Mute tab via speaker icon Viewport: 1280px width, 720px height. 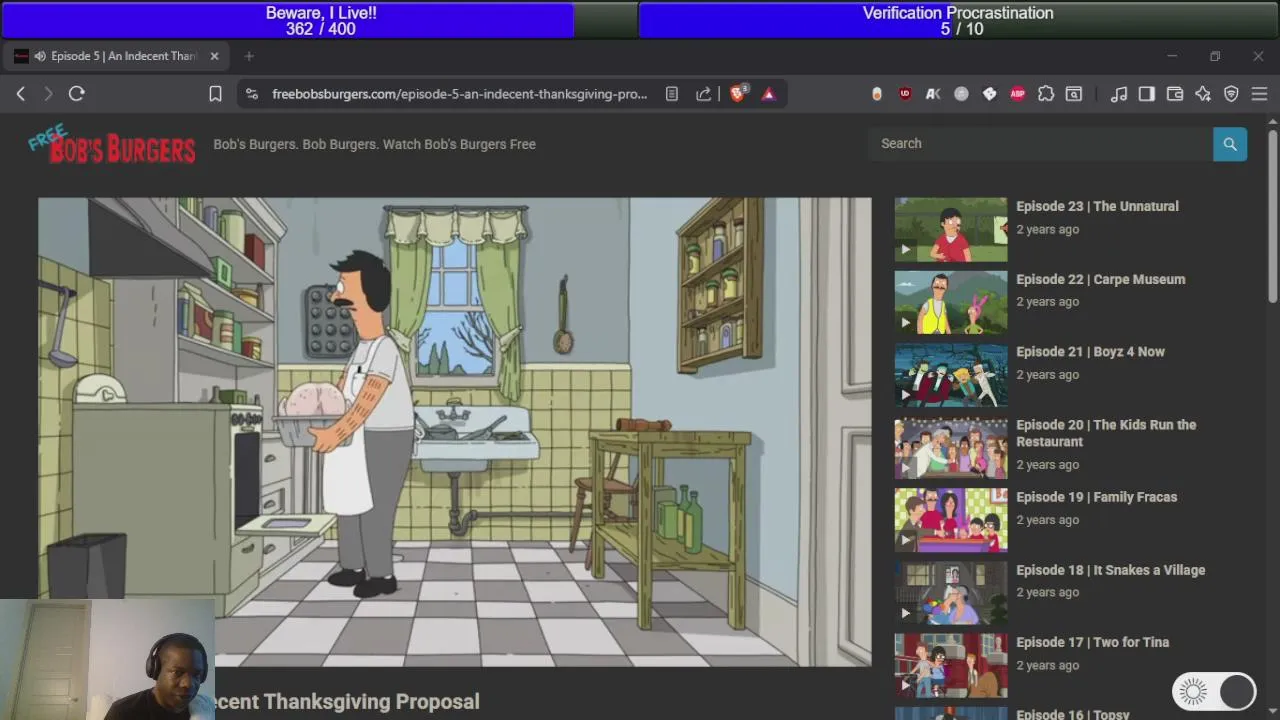pyautogui.click(x=40, y=56)
